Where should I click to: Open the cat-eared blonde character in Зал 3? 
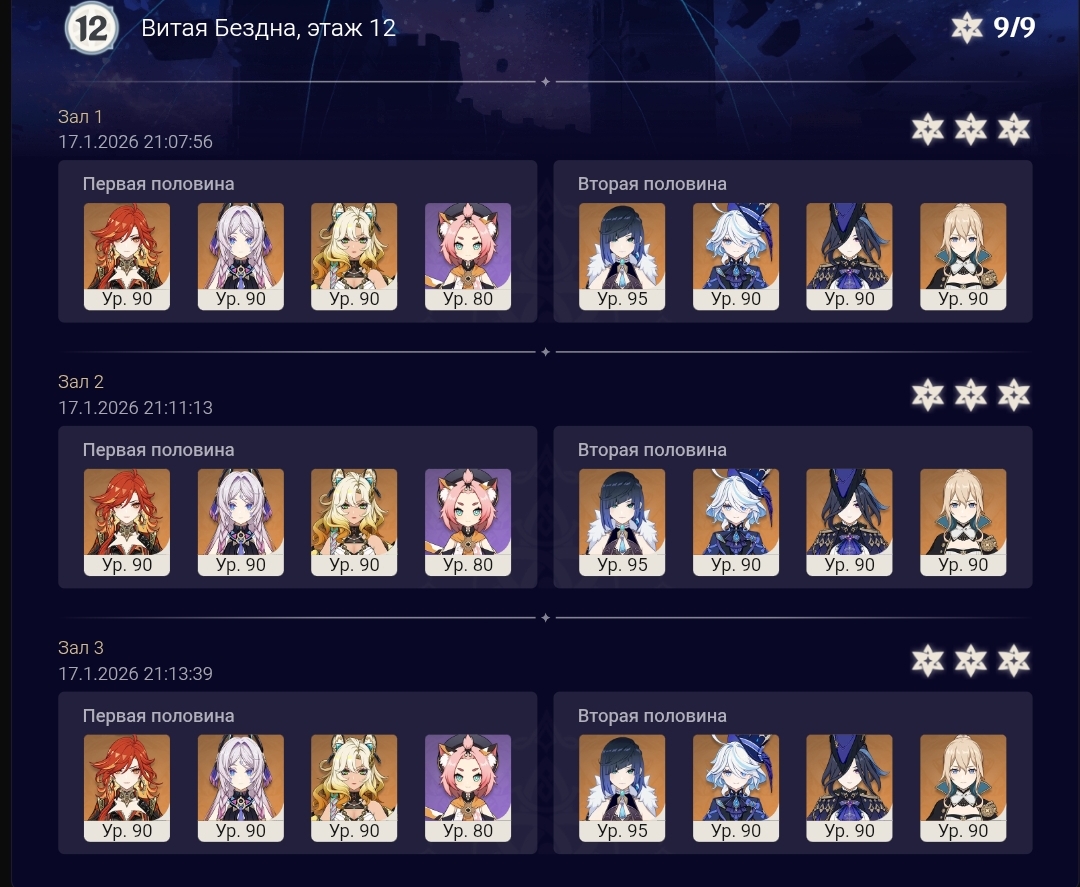354,788
